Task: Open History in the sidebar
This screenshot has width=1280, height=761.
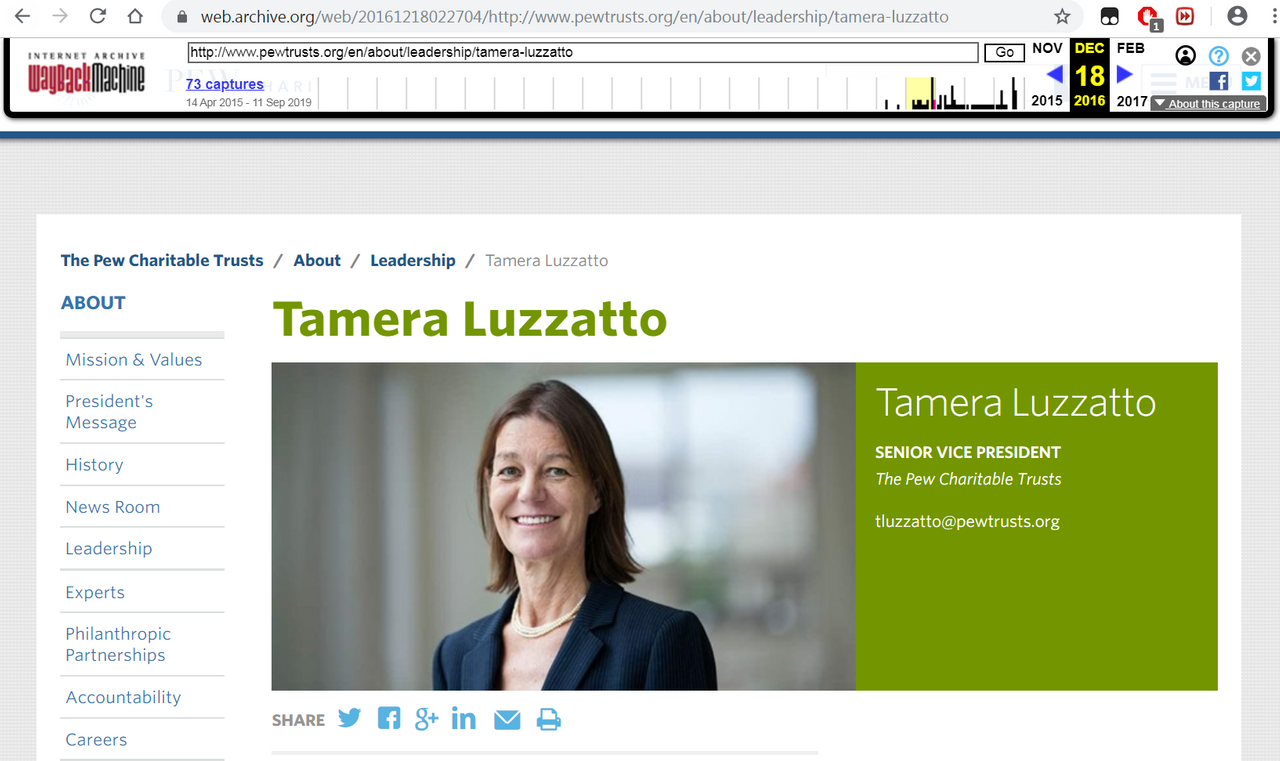Action: (x=94, y=465)
